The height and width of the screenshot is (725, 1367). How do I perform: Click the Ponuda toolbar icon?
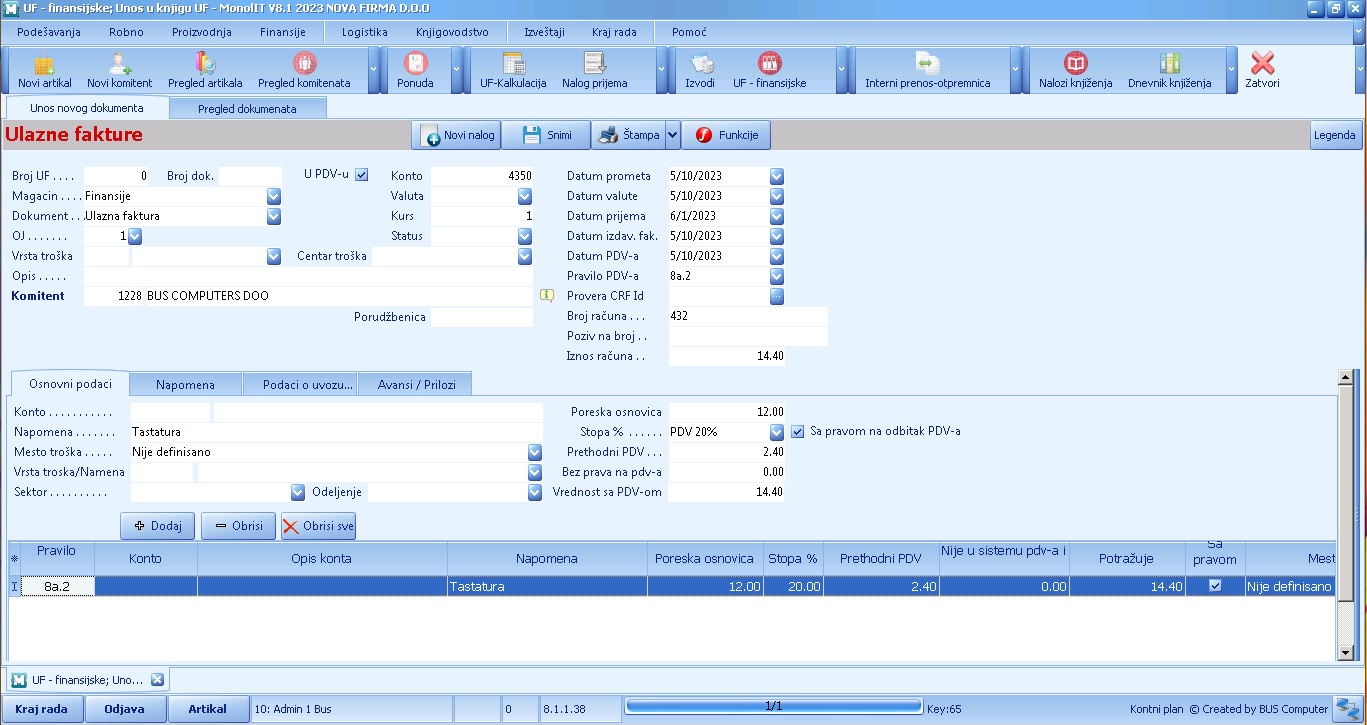(415, 71)
